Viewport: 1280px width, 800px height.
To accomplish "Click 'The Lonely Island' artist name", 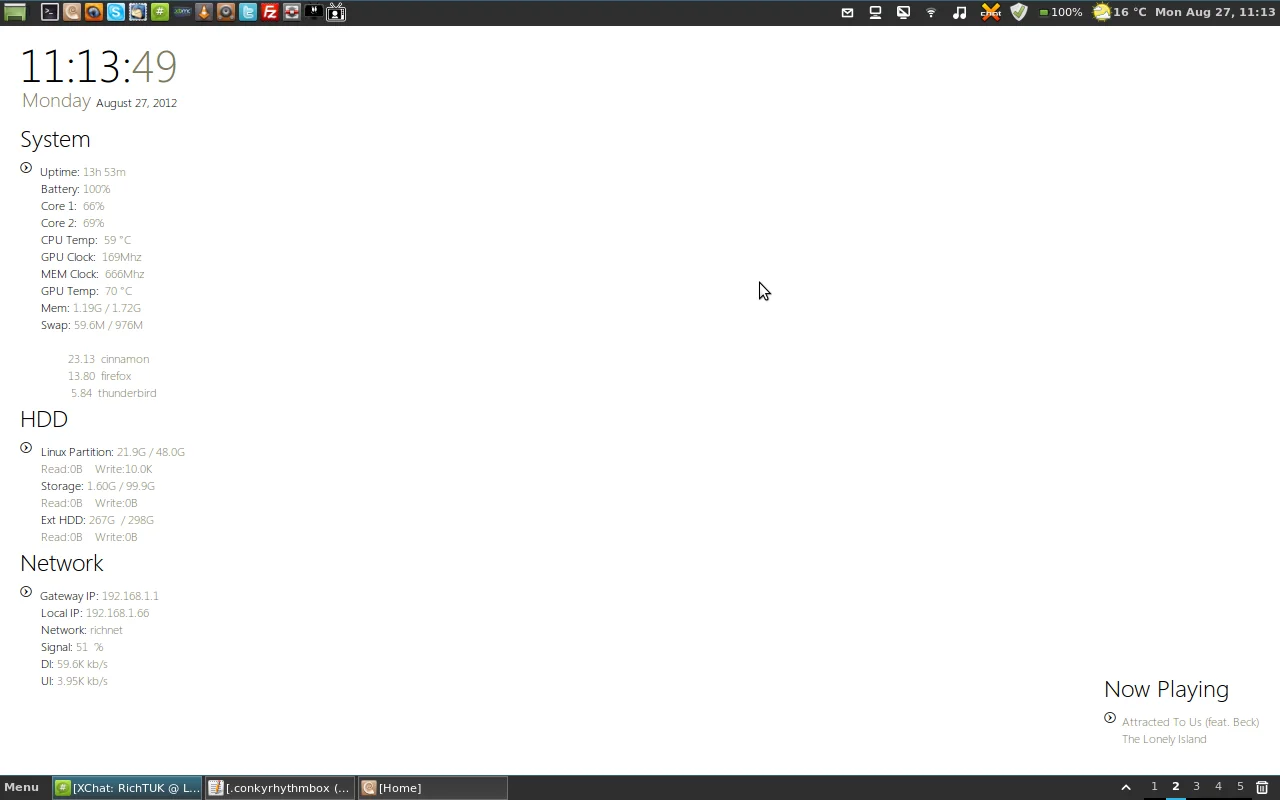I will (1164, 739).
